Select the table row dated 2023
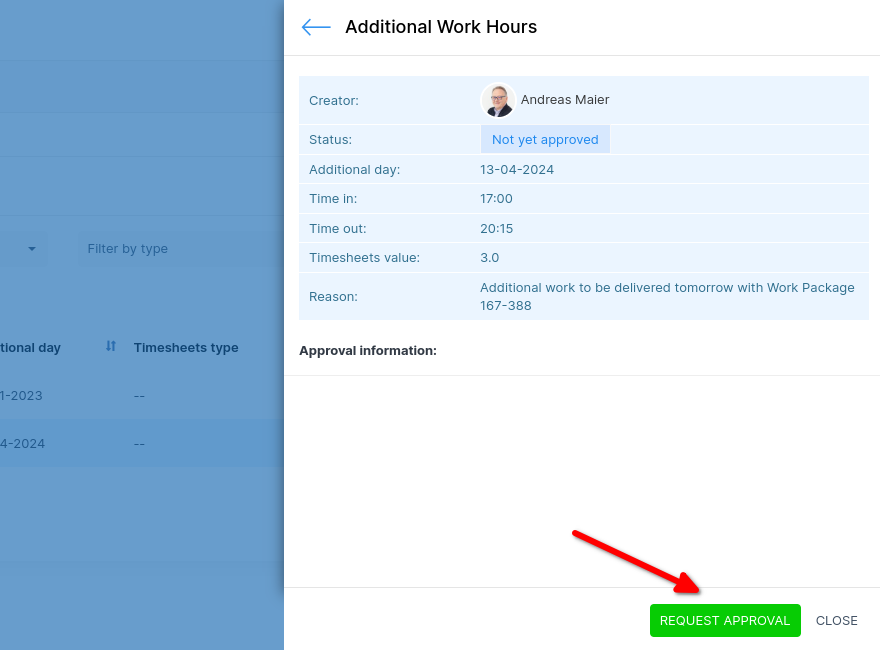This screenshot has width=880, height=650. pyautogui.click(x=140, y=395)
